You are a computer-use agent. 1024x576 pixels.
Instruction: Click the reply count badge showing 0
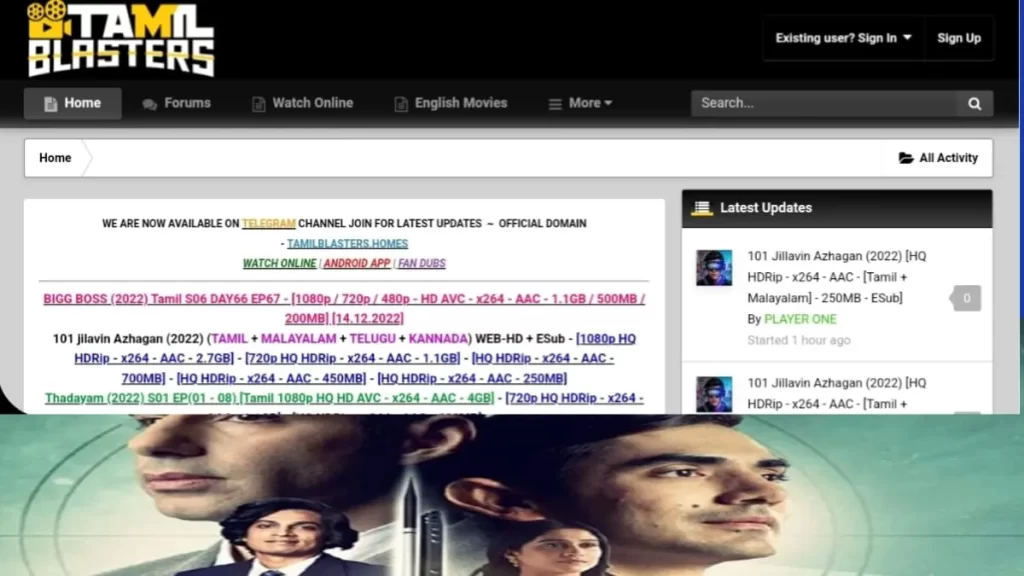(966, 298)
